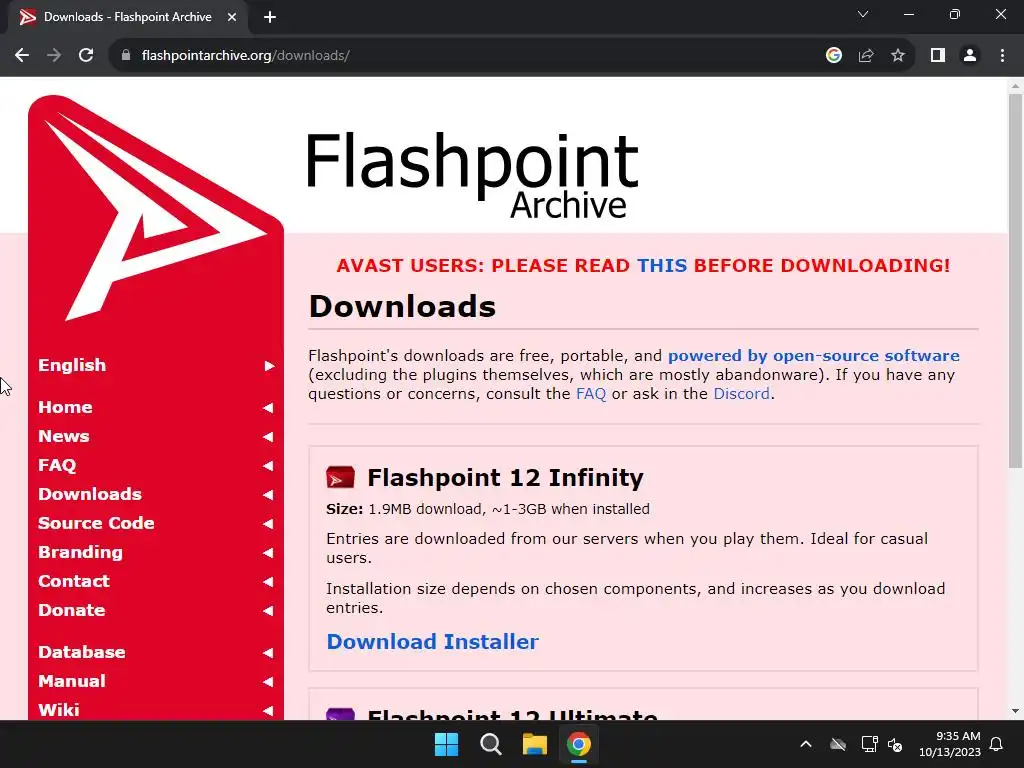This screenshot has height=768, width=1024.
Task: Select Downloads in the sidebar menu
Action: [156, 494]
